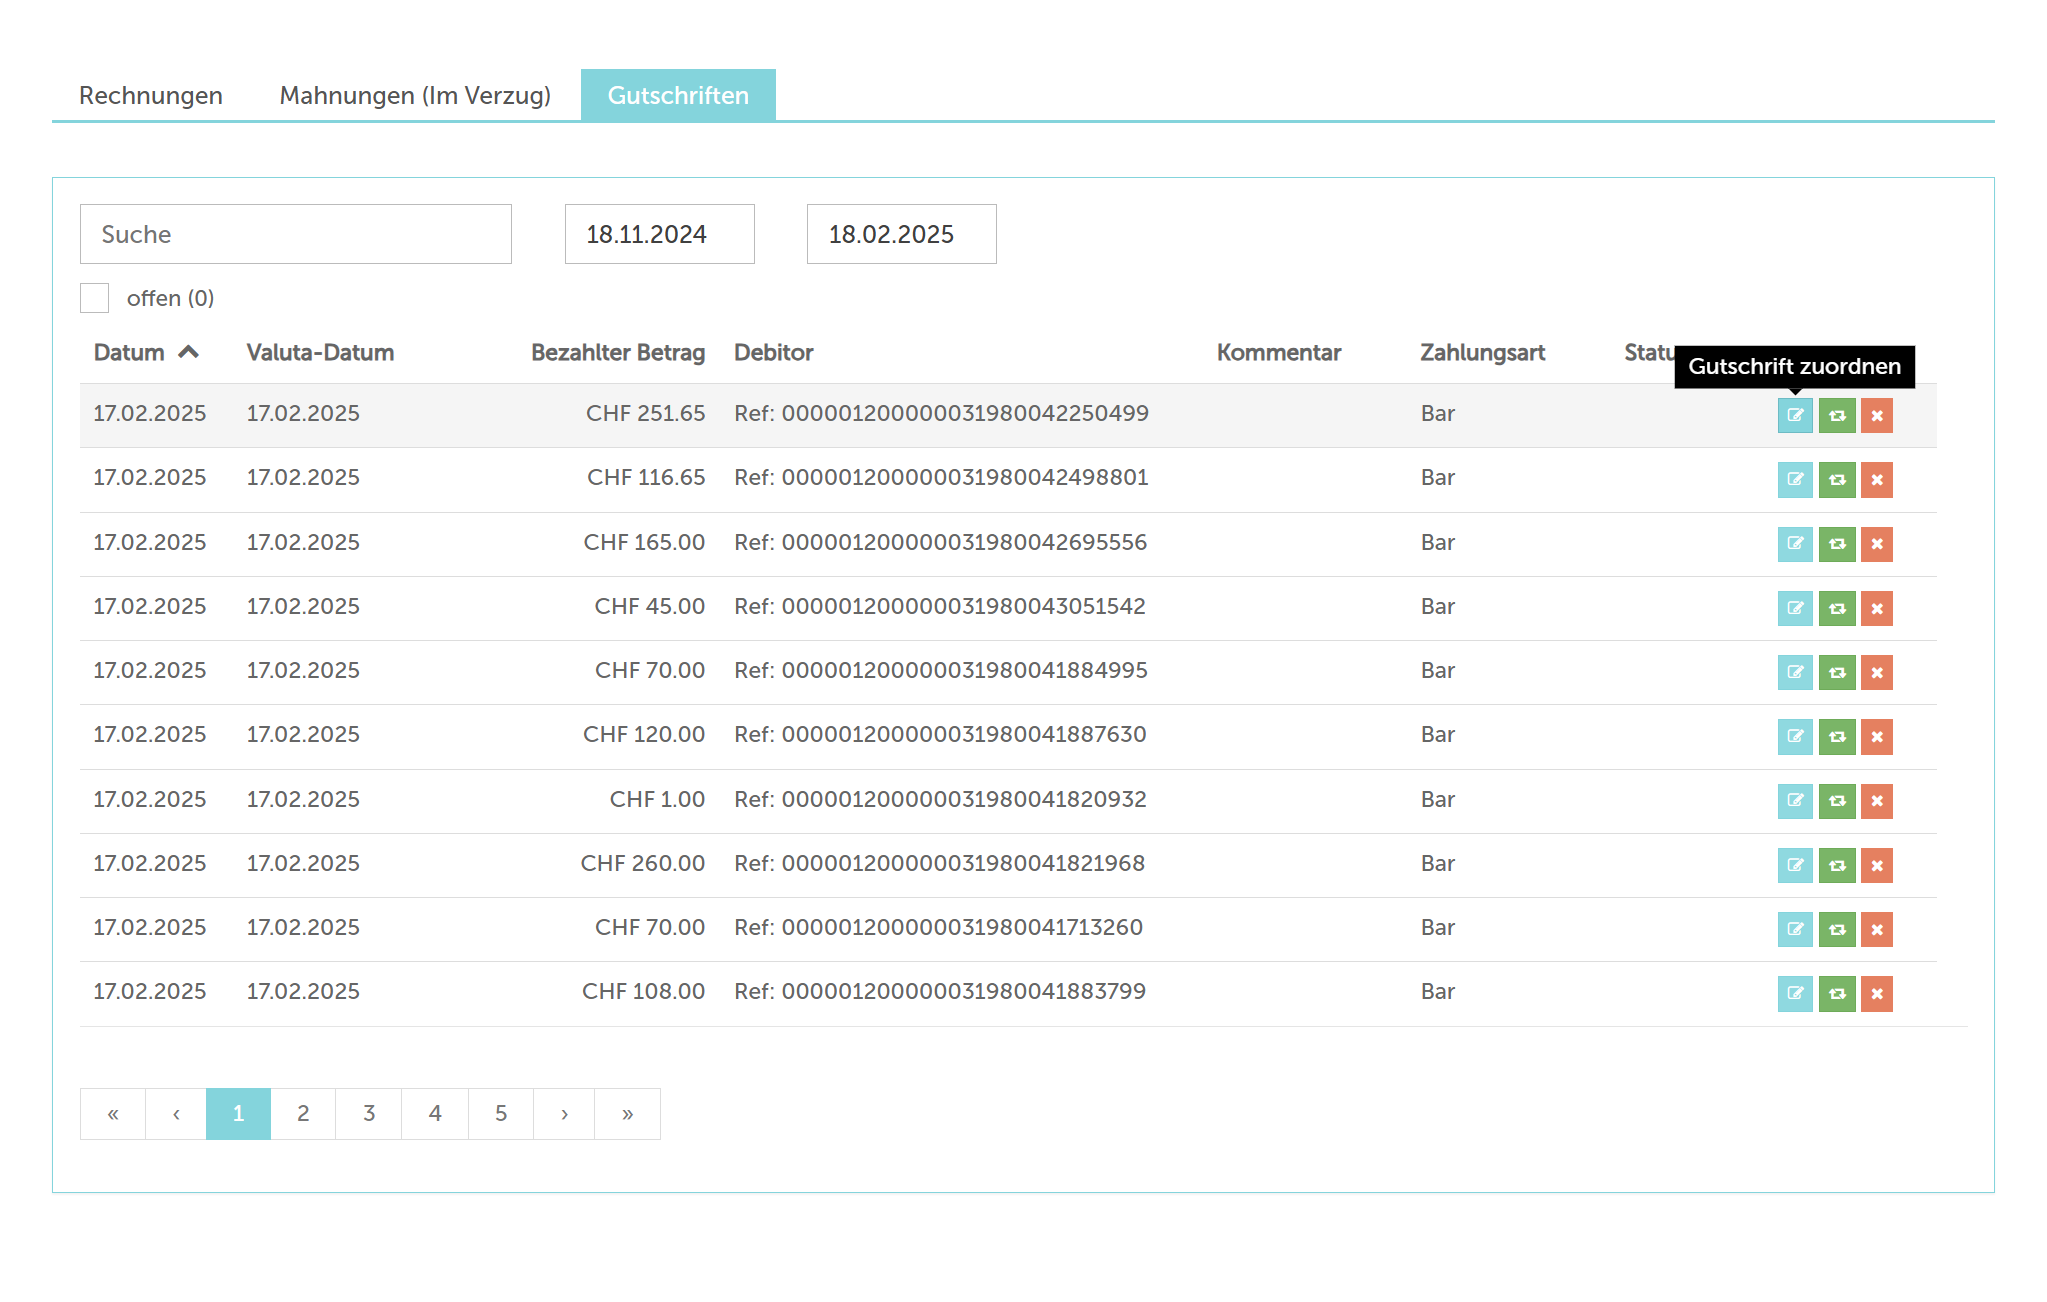Assign credit for CHF 120.00 row
The height and width of the screenshot is (1302, 2047).
coord(1795,737)
